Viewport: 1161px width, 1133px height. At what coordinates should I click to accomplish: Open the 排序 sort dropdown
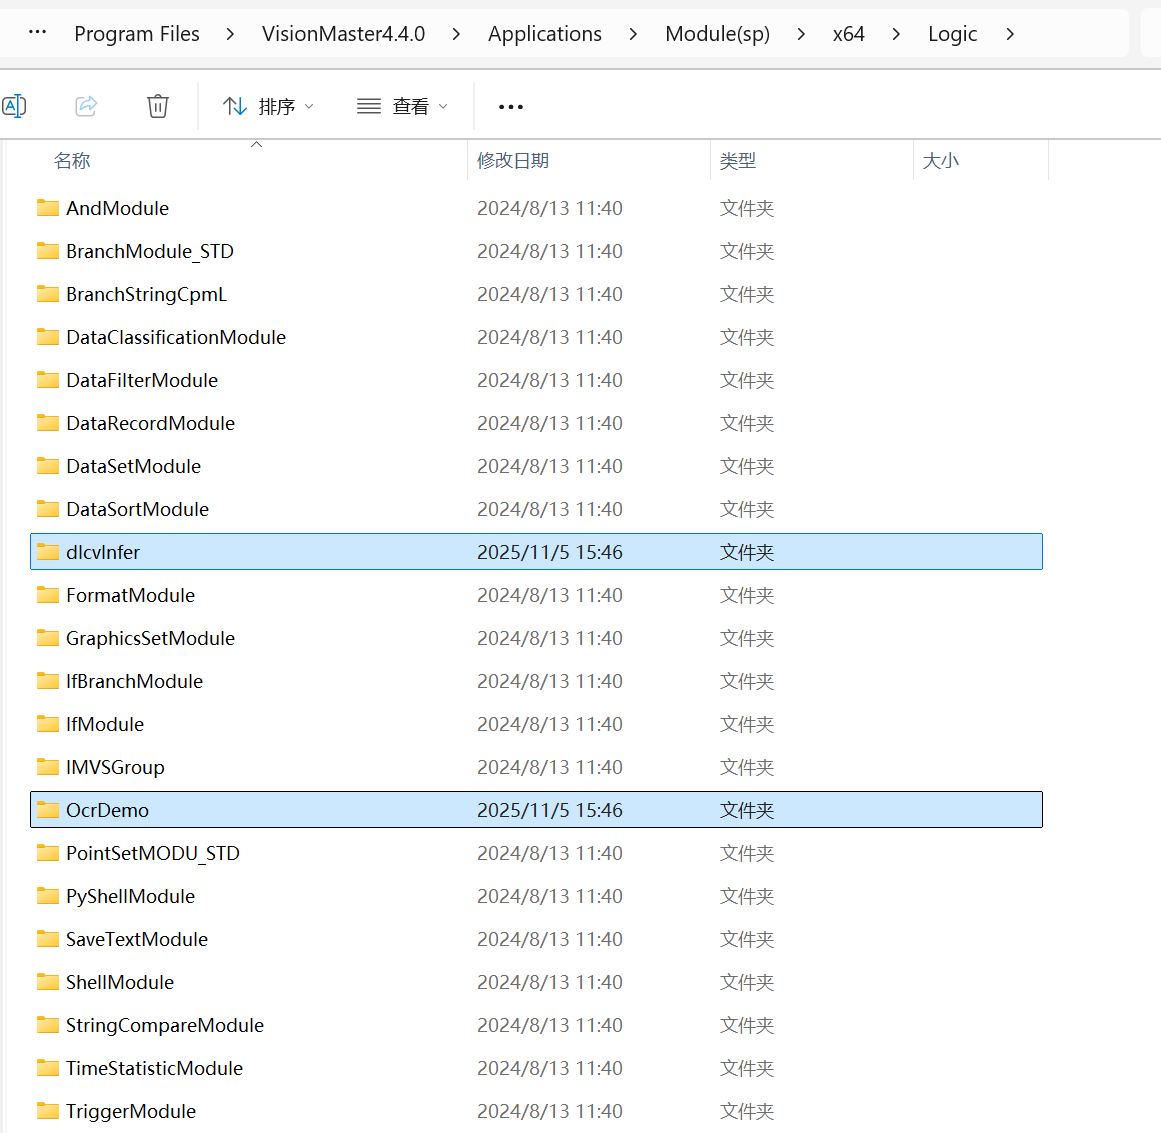tap(268, 106)
